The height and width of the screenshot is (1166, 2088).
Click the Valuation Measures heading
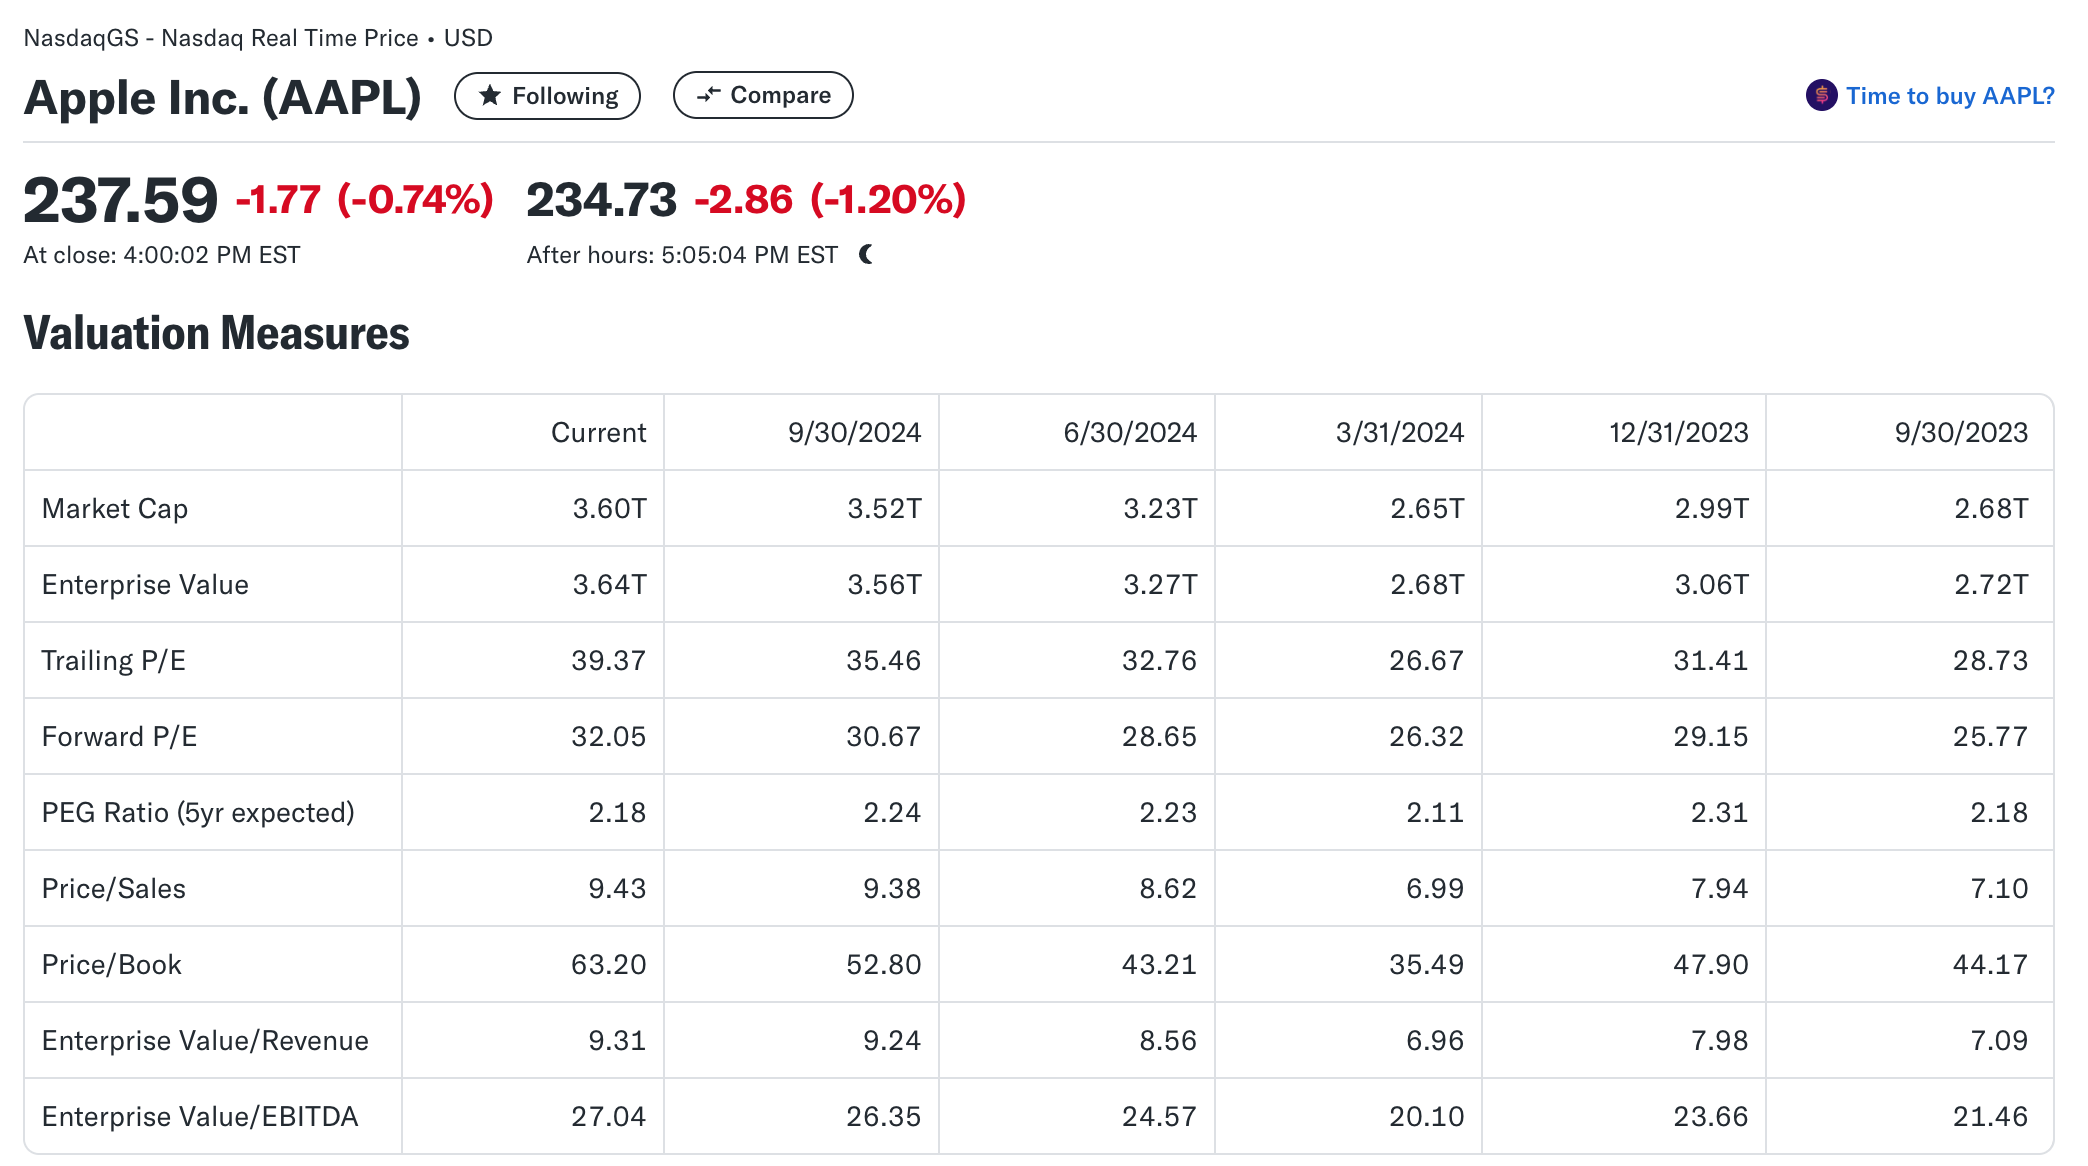[216, 333]
